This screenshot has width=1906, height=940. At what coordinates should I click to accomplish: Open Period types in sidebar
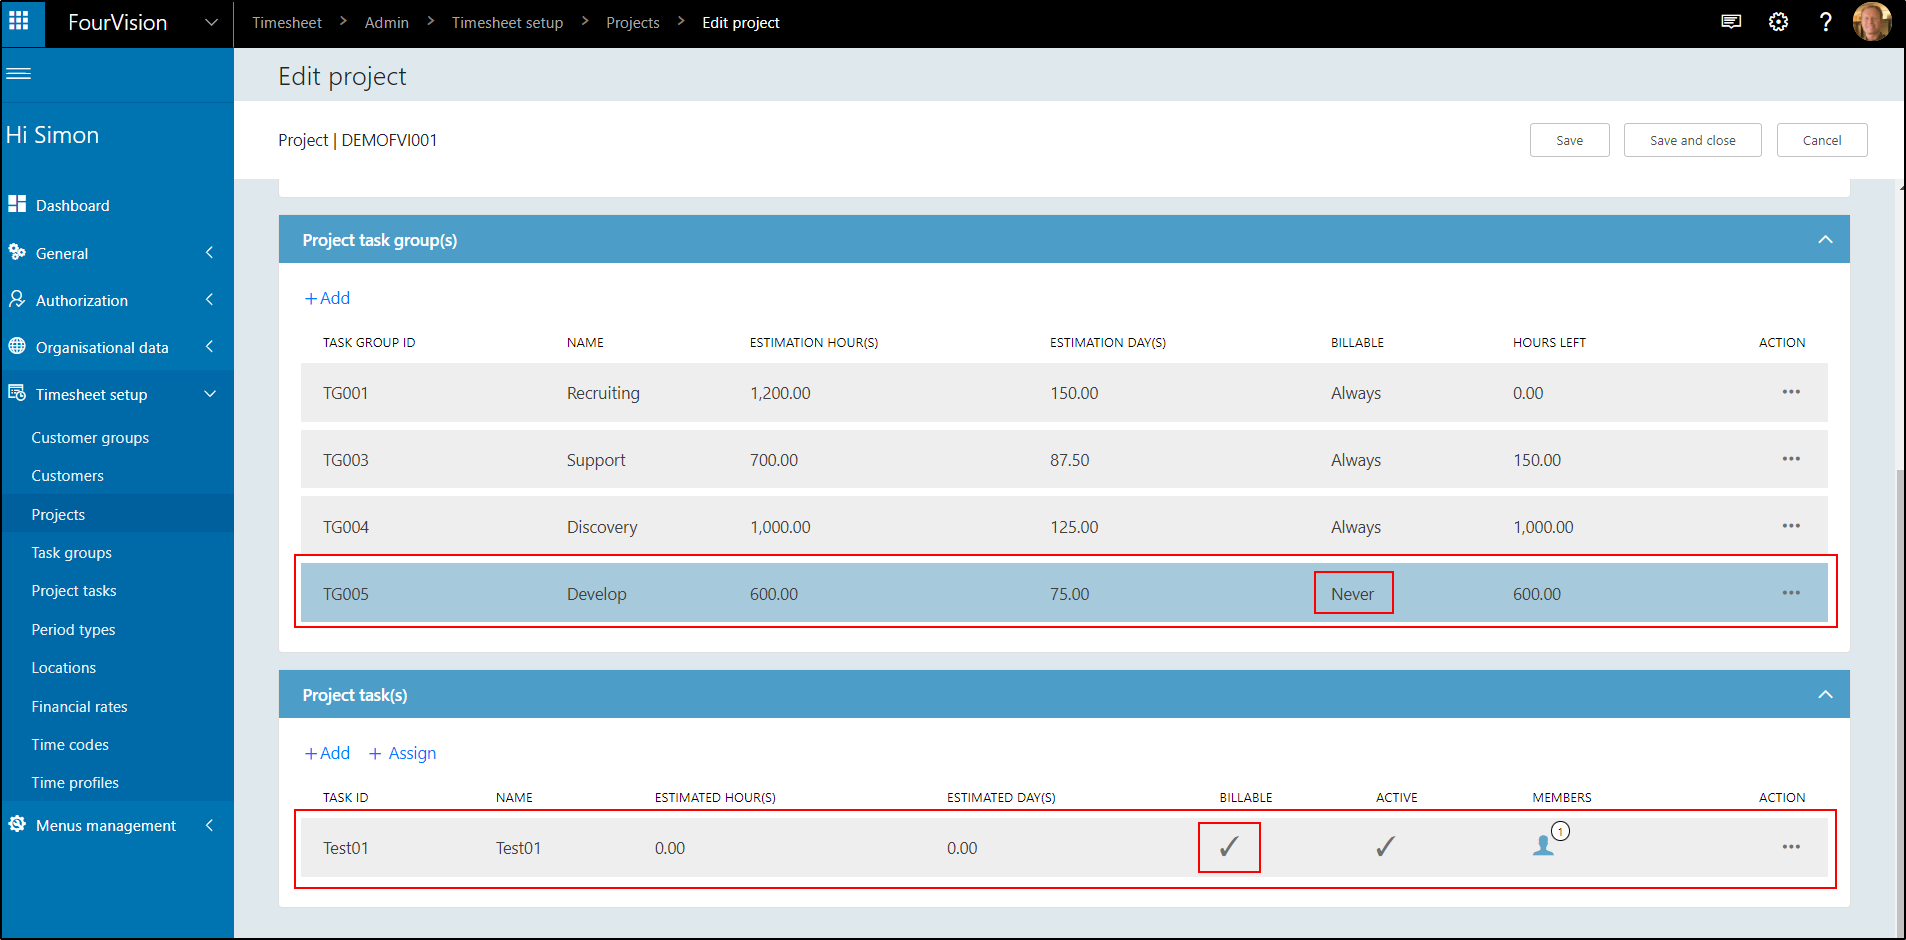[x=73, y=630]
